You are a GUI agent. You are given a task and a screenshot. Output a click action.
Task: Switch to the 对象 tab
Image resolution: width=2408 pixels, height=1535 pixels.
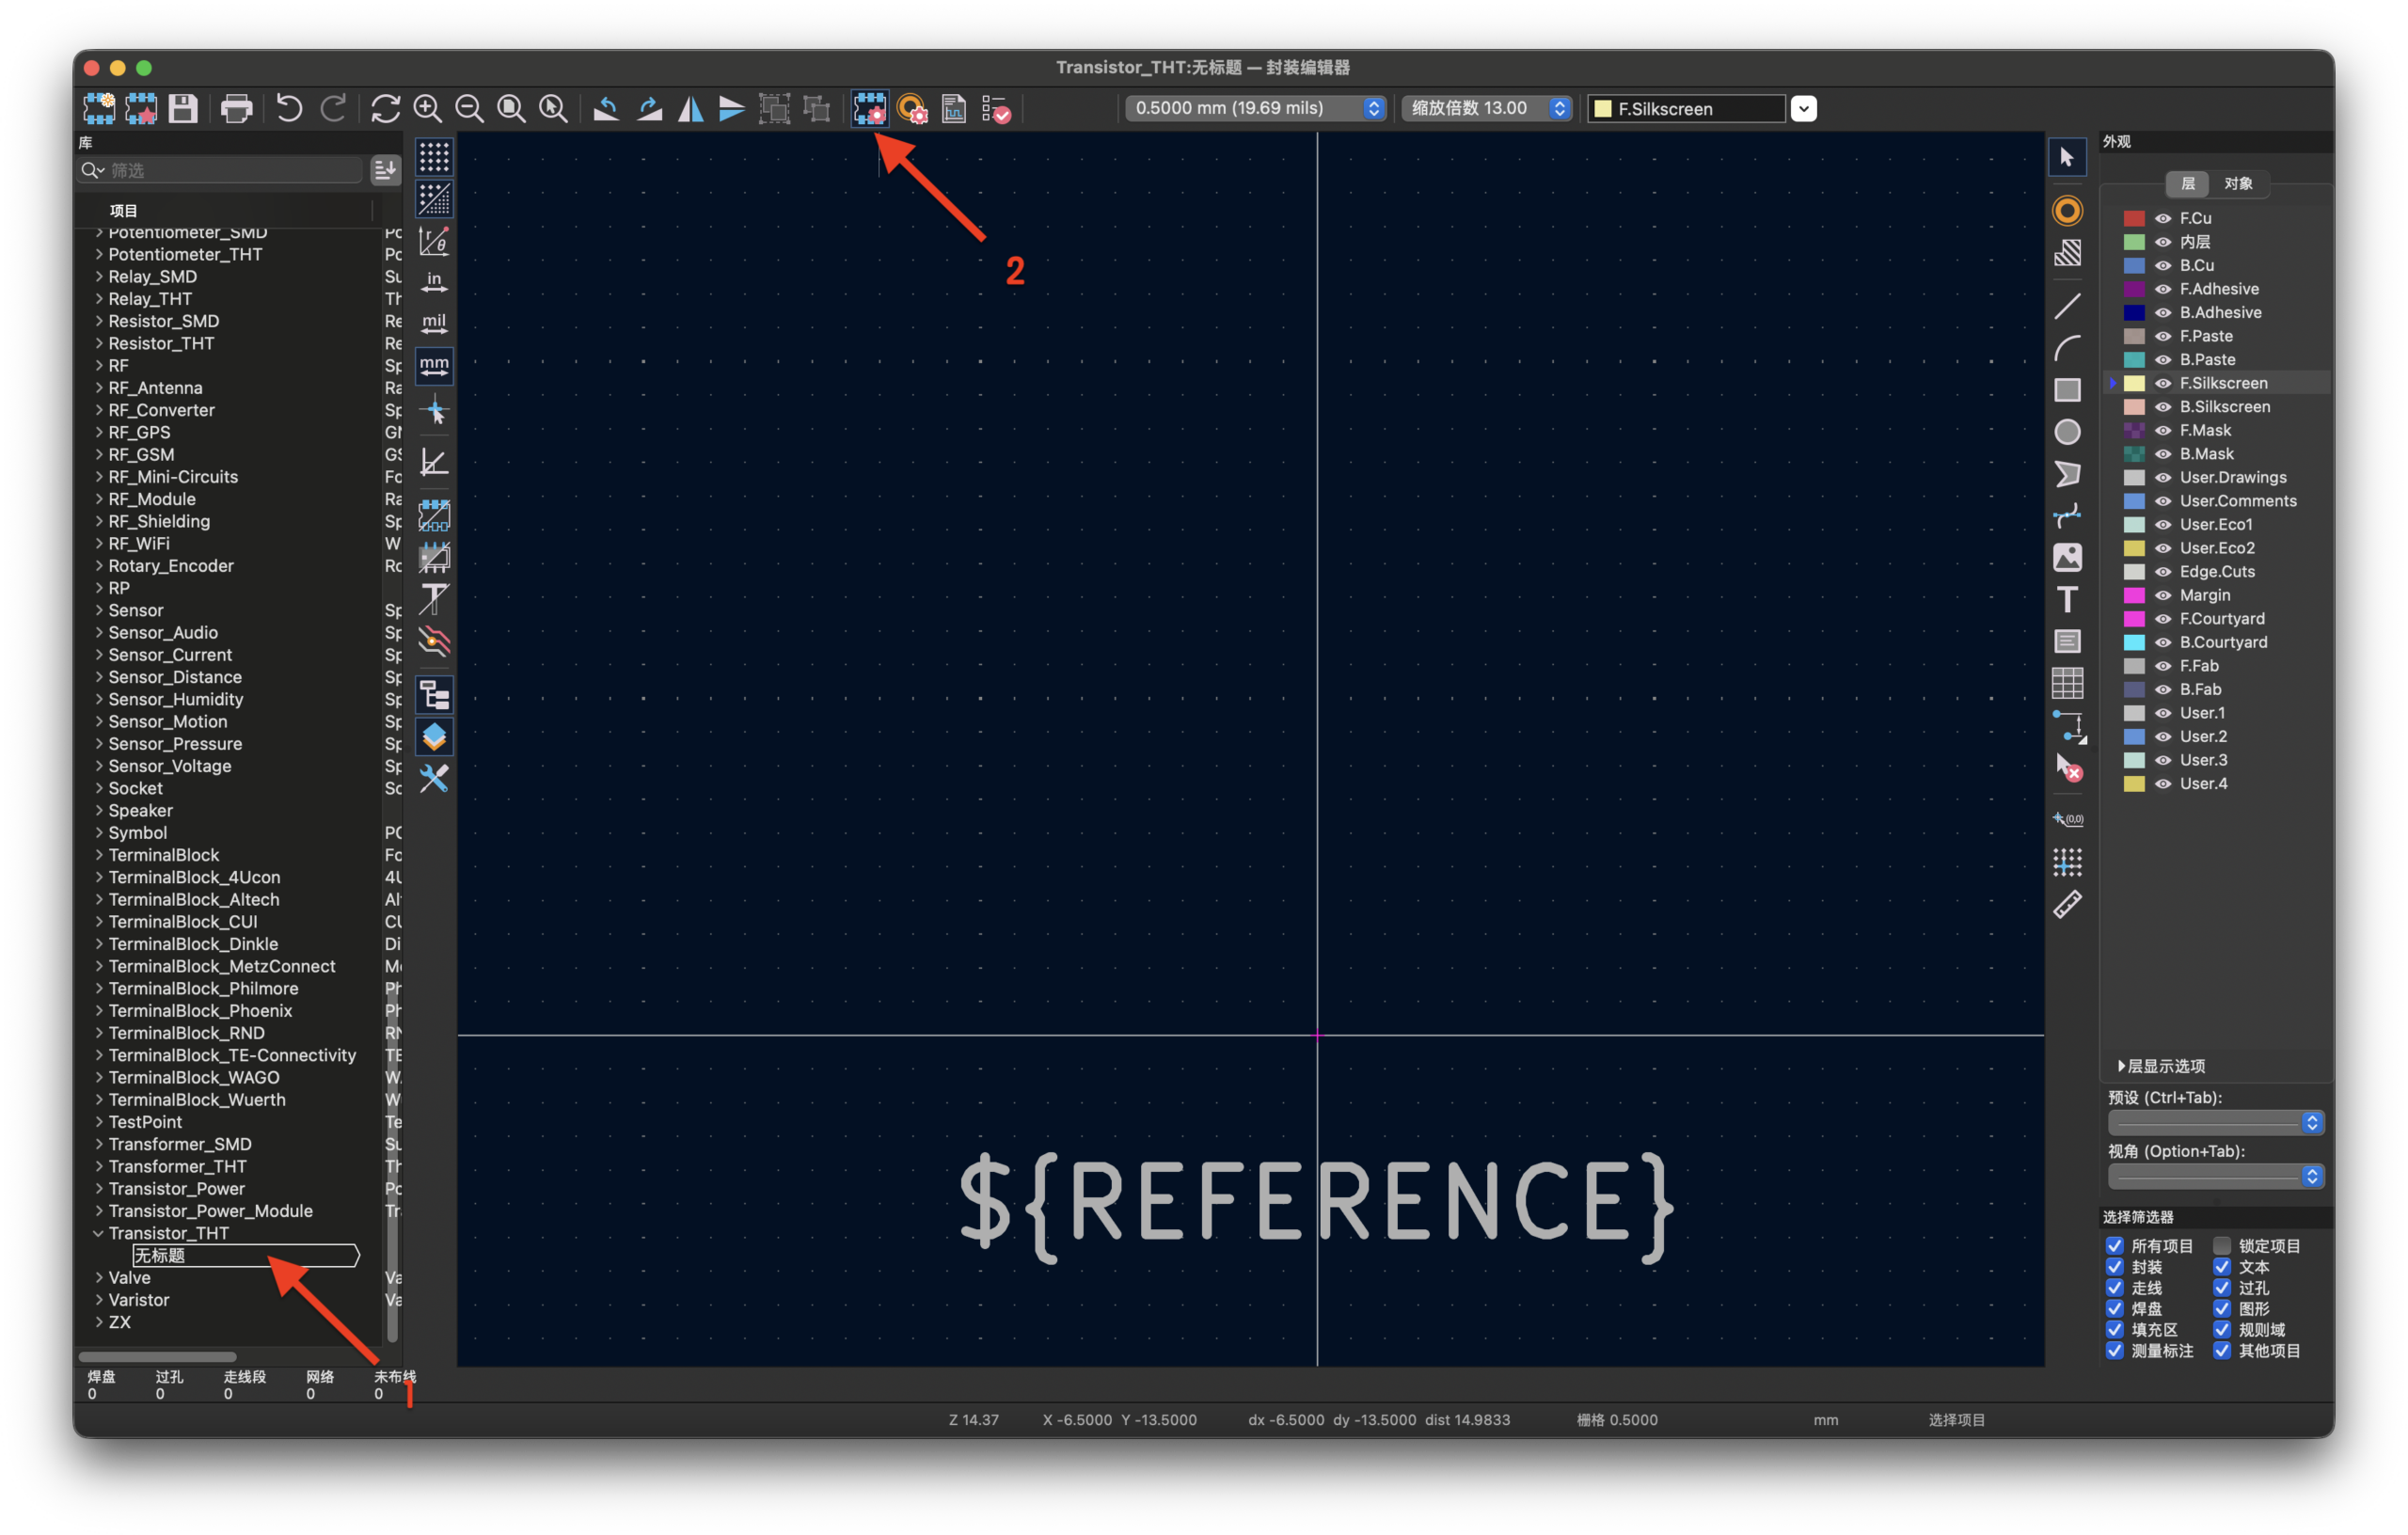click(x=2237, y=184)
